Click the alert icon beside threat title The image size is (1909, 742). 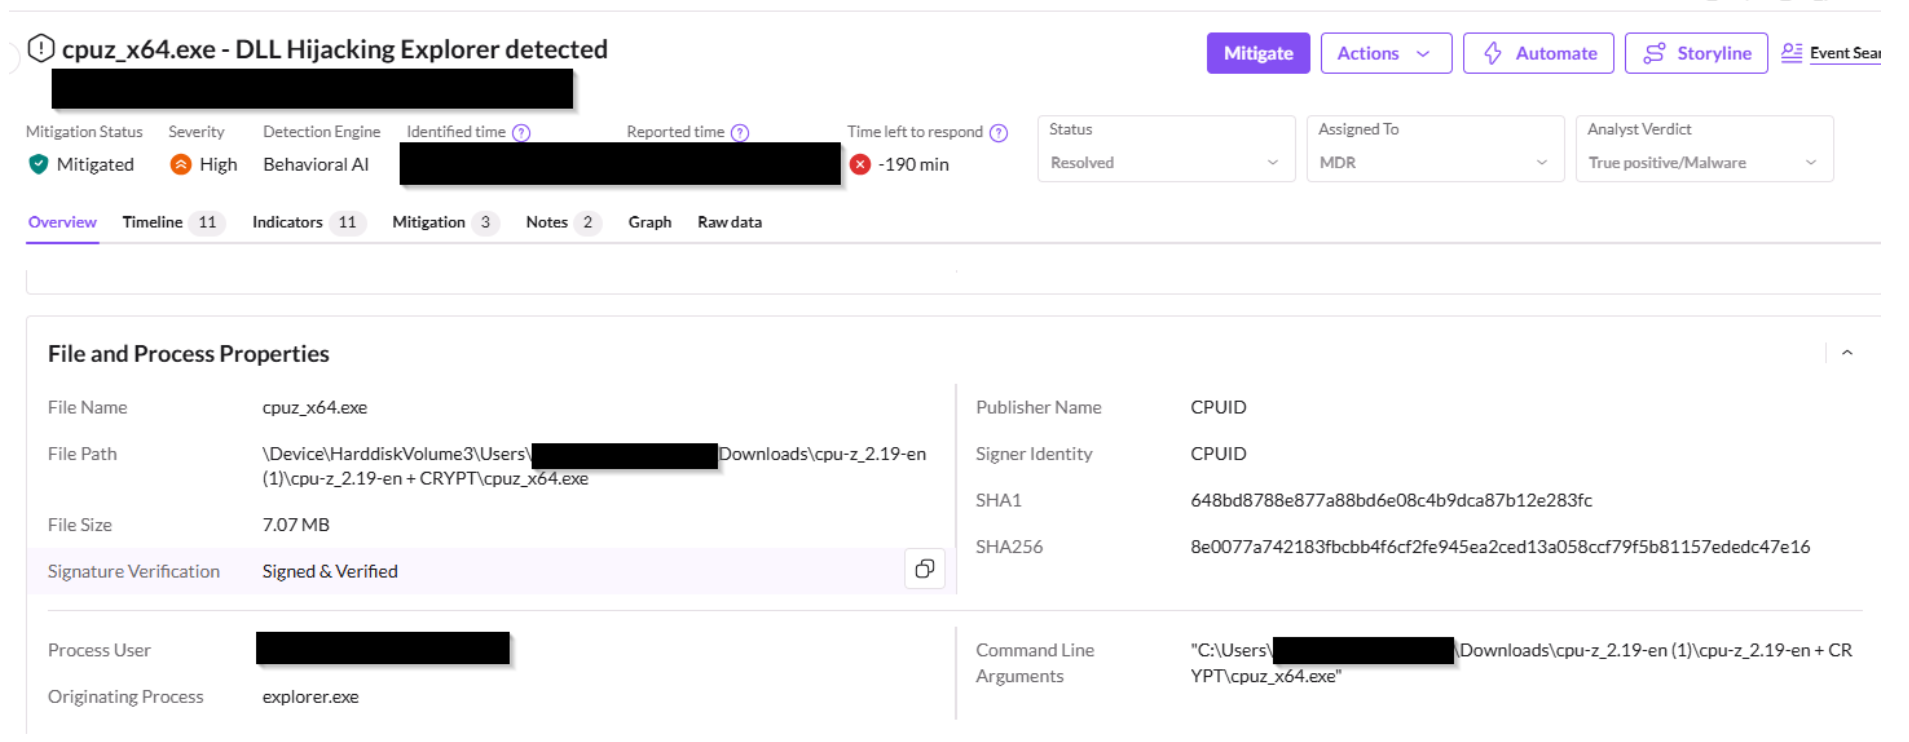(41, 48)
